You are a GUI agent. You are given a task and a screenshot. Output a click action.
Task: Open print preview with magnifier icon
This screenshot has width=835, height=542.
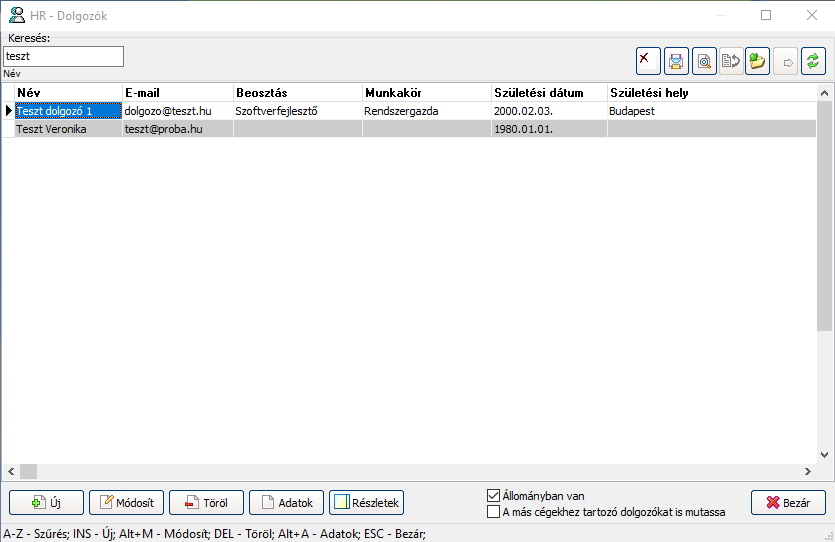703,61
